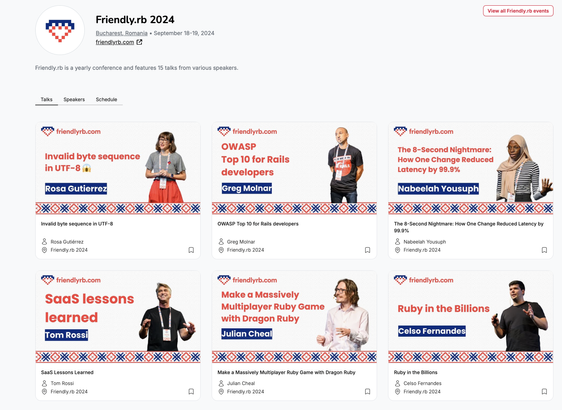562x410 pixels.
Task: Click the Julian Cheal speaker name link
Action: (x=241, y=383)
